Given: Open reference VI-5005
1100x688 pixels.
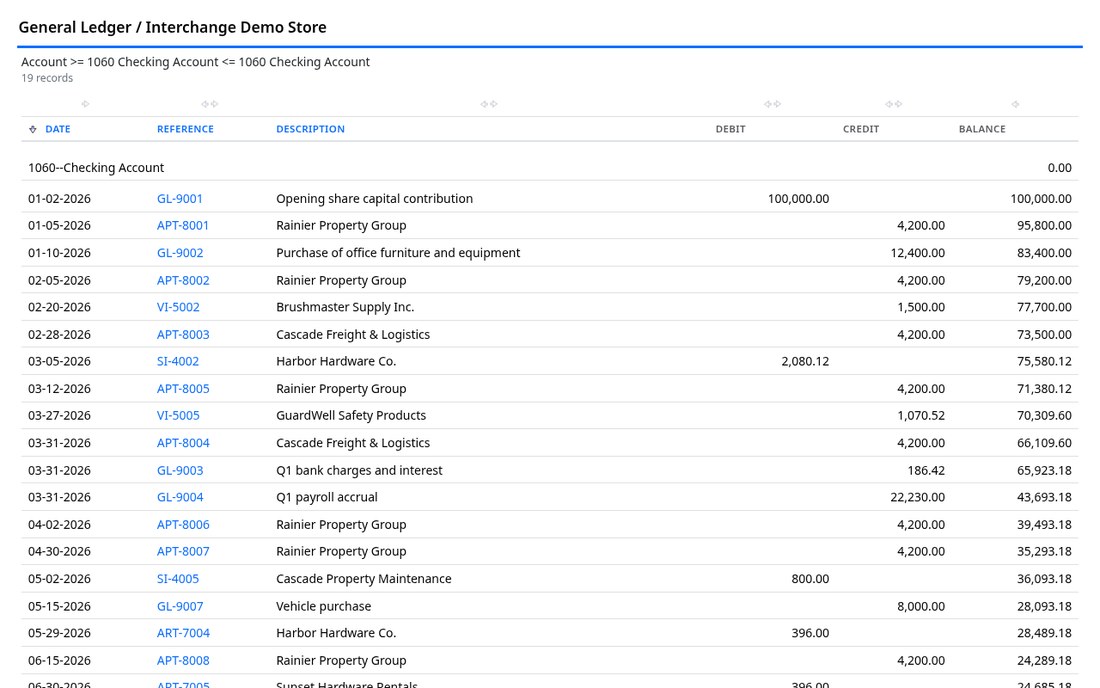Looking at the screenshot, I should coord(178,415).
